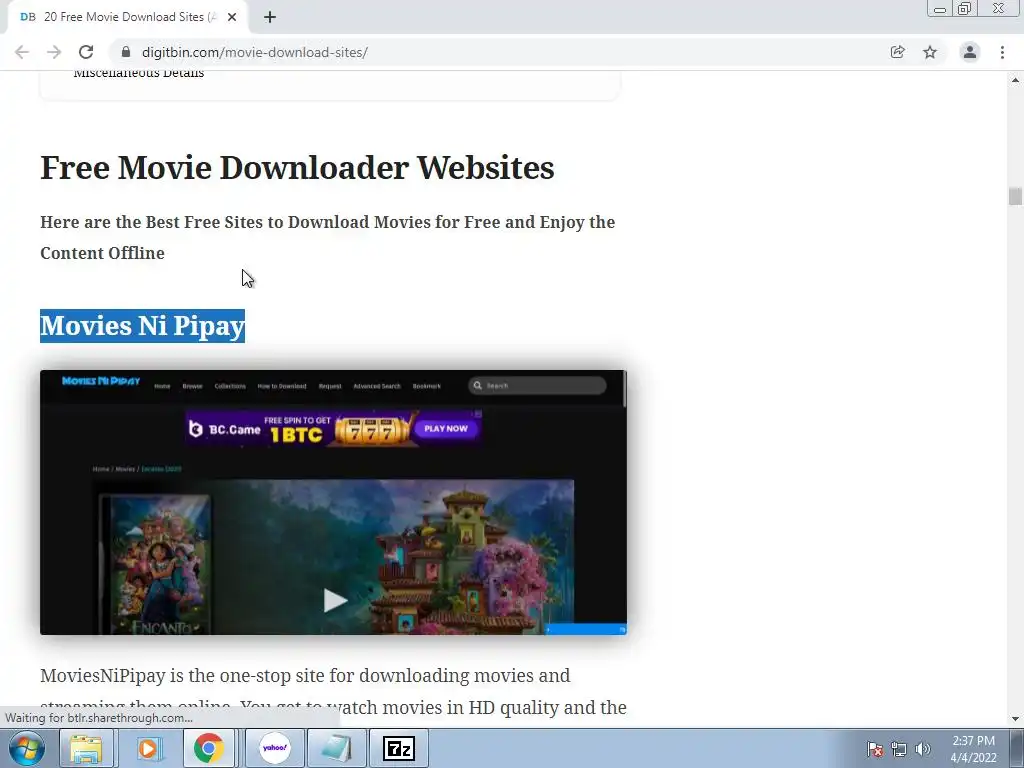Bookmark this page with the star icon
Screen dimensions: 1024x768
[x=930, y=52]
